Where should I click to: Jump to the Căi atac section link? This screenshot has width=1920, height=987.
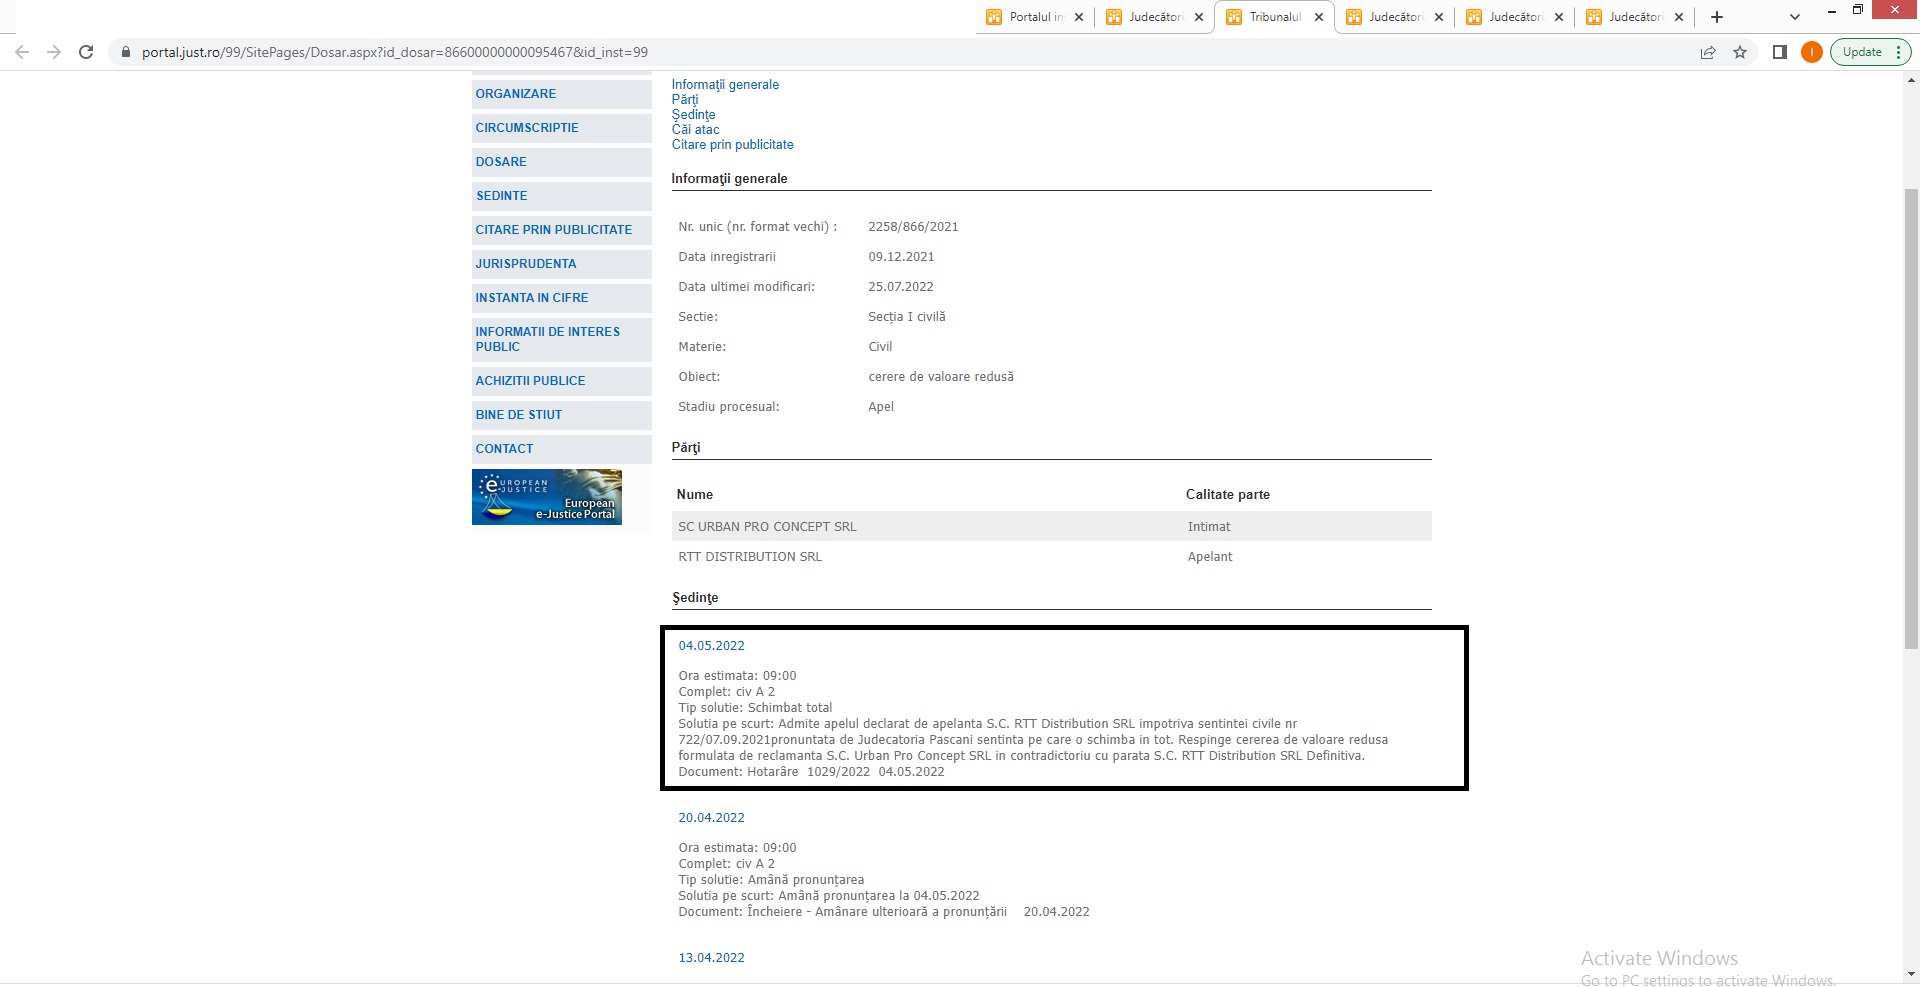click(695, 130)
